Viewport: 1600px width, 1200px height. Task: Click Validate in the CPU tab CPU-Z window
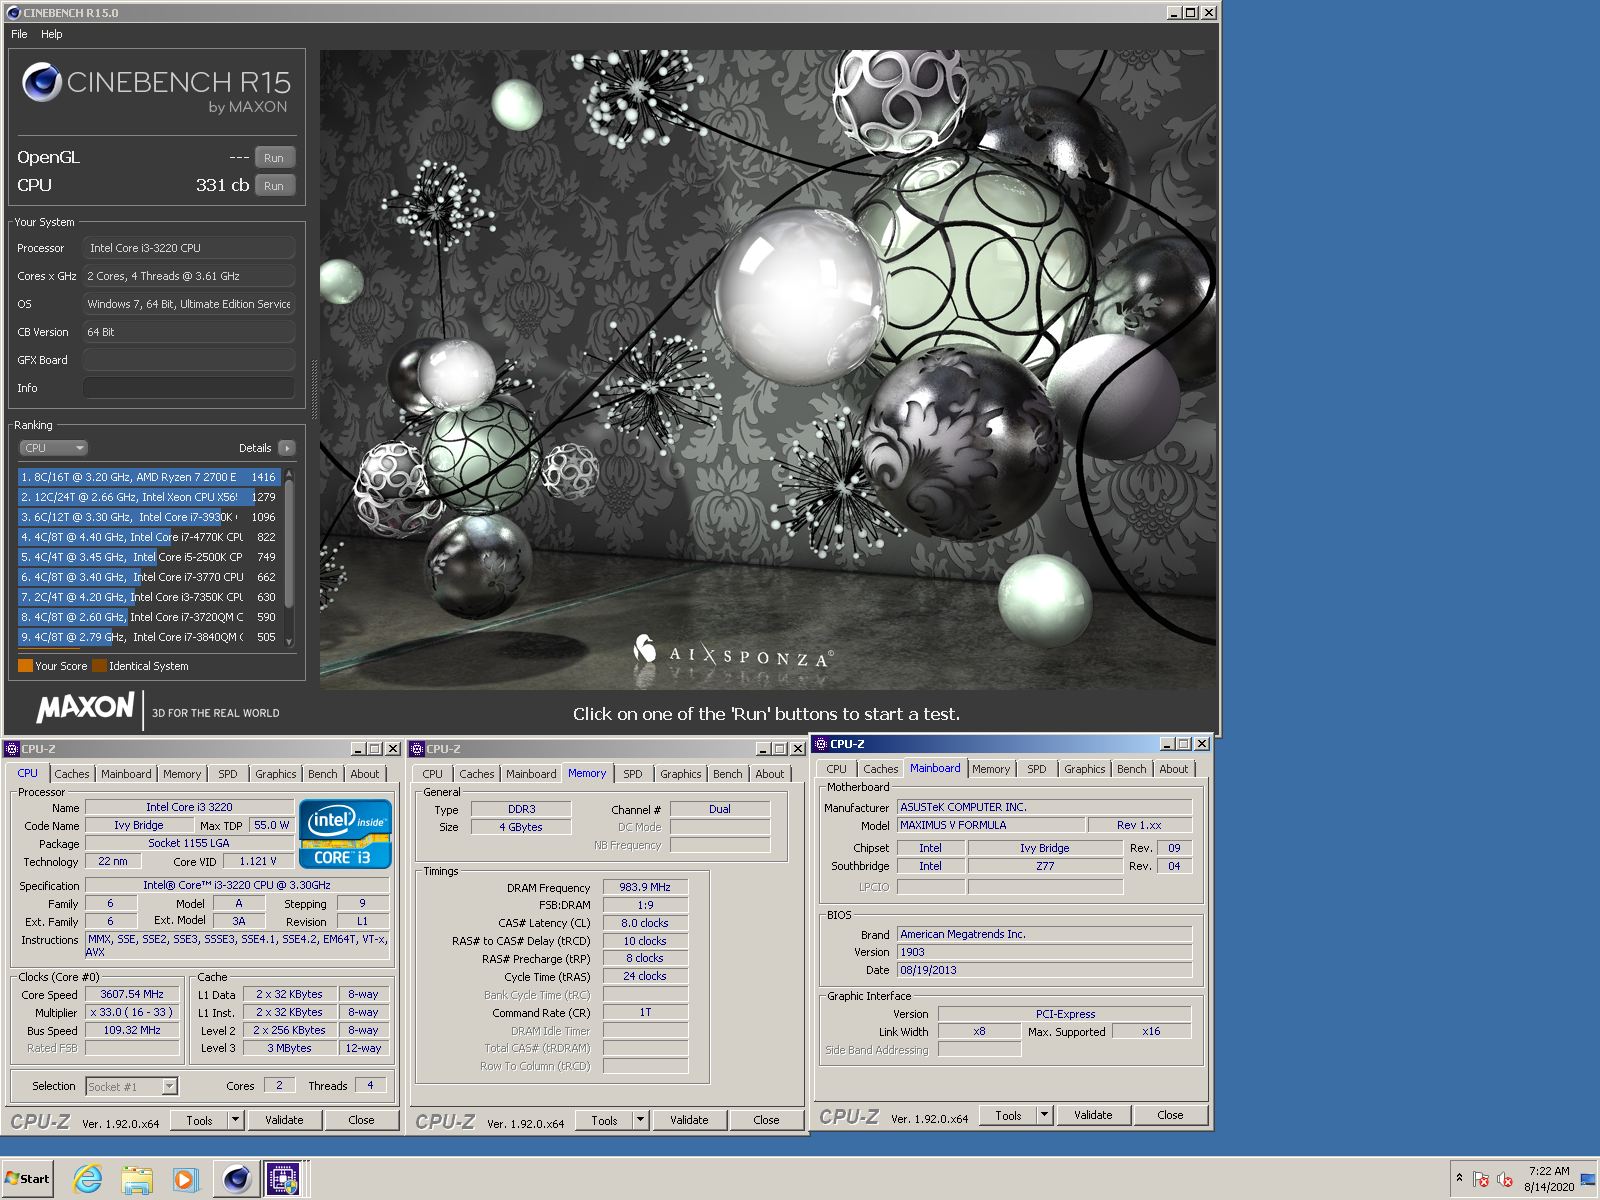coord(284,1120)
